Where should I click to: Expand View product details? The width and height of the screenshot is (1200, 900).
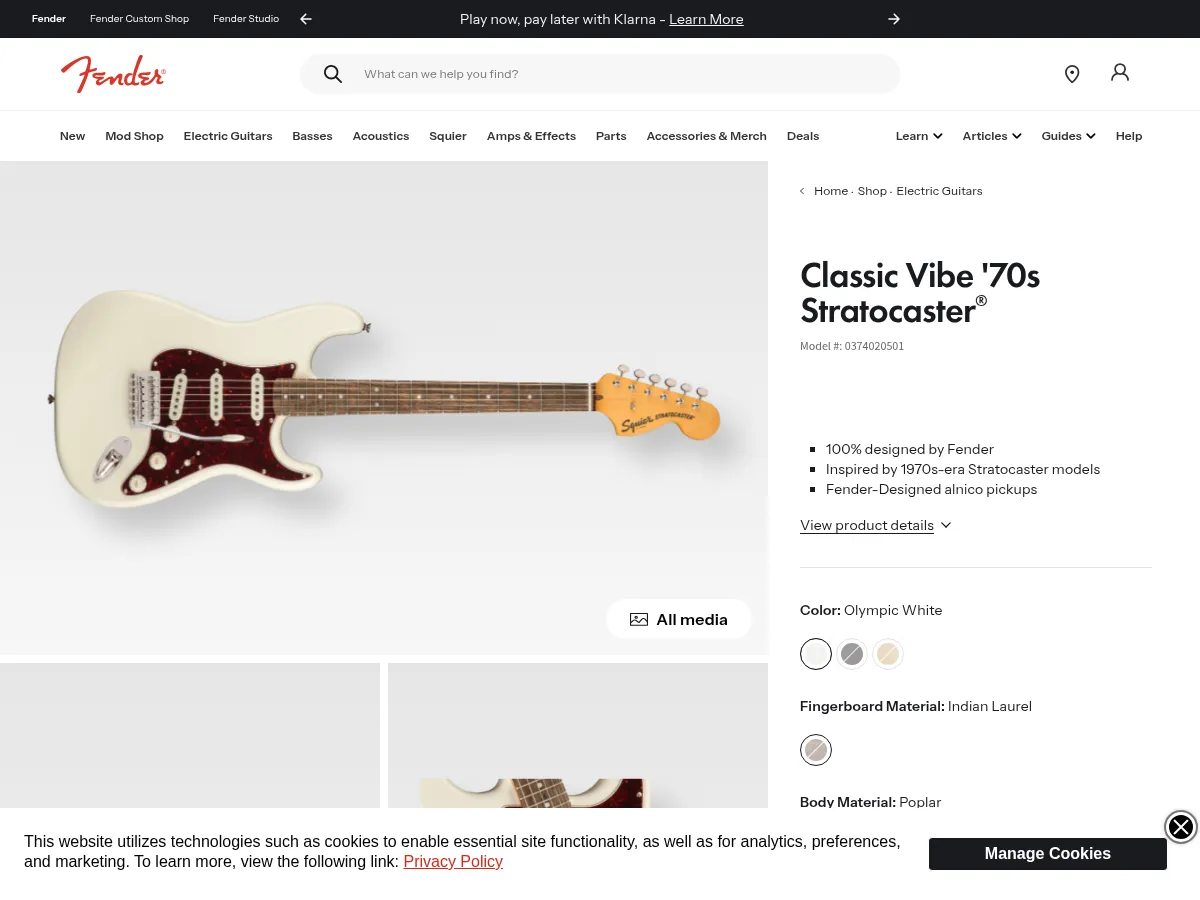pos(867,525)
